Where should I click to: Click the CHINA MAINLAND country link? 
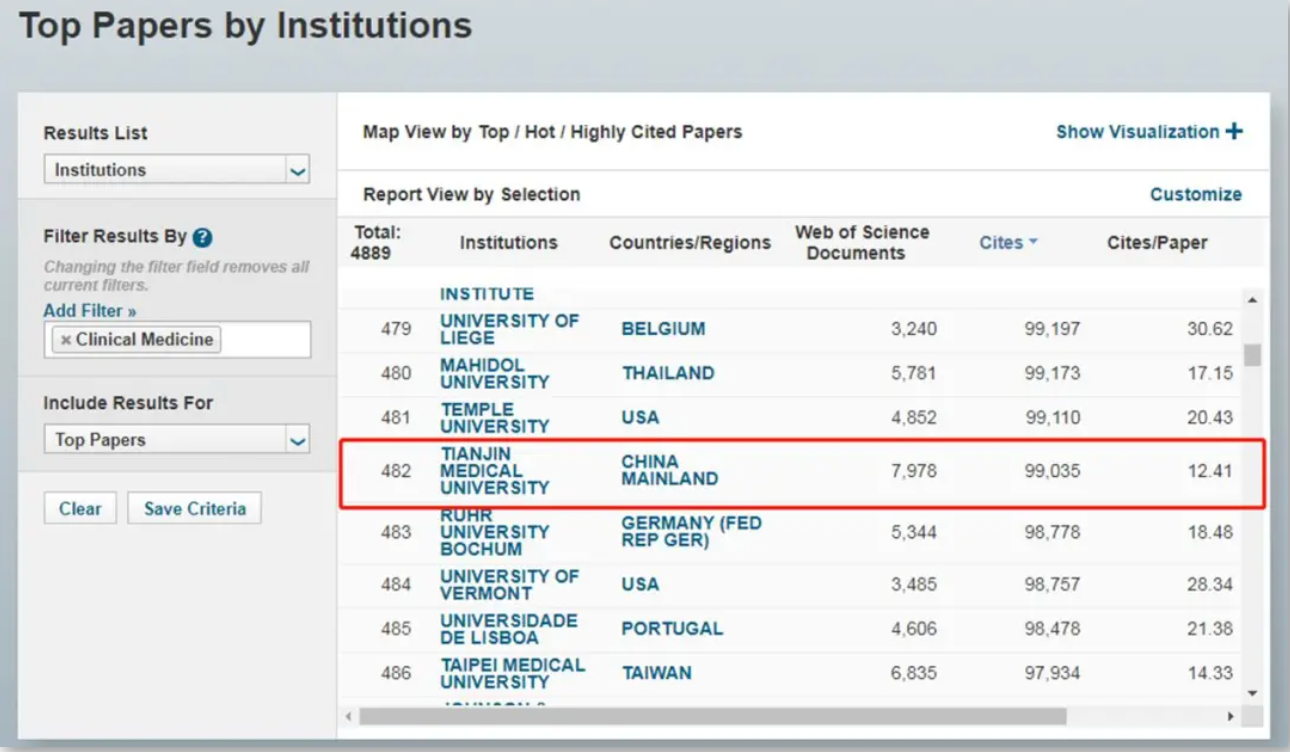[669, 470]
